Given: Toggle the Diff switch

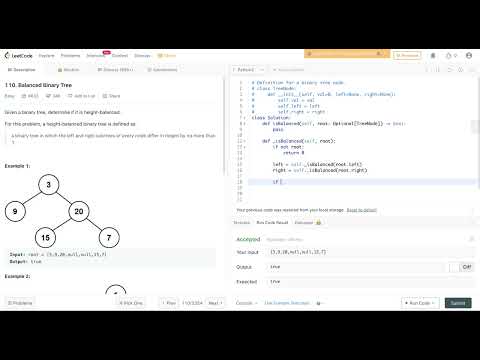Looking at the screenshot, I should (x=462, y=267).
